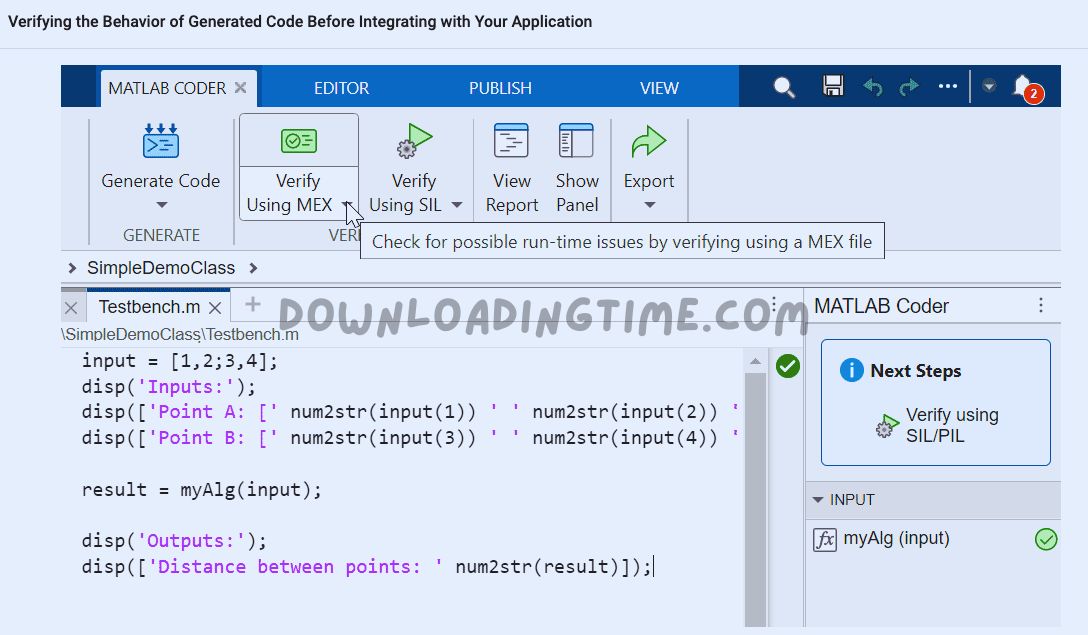Open the Verify Using SIL dropdown arrow
Viewport: 1088px width, 635px height.
click(x=457, y=206)
